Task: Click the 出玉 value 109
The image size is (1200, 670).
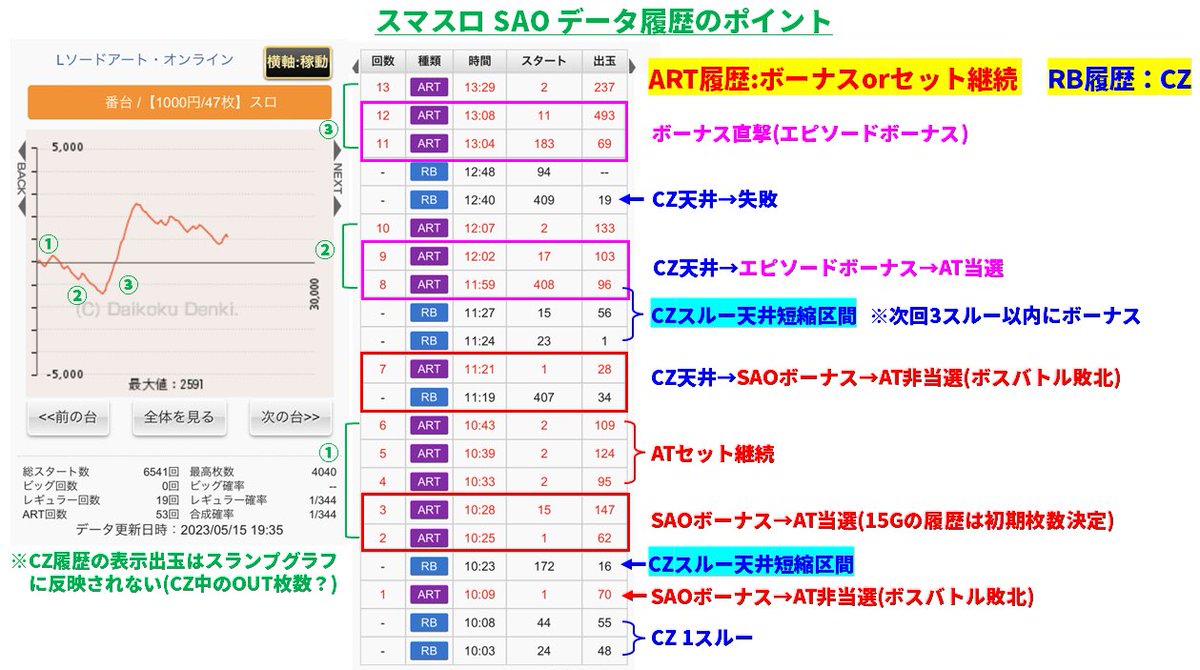Action: click(604, 425)
